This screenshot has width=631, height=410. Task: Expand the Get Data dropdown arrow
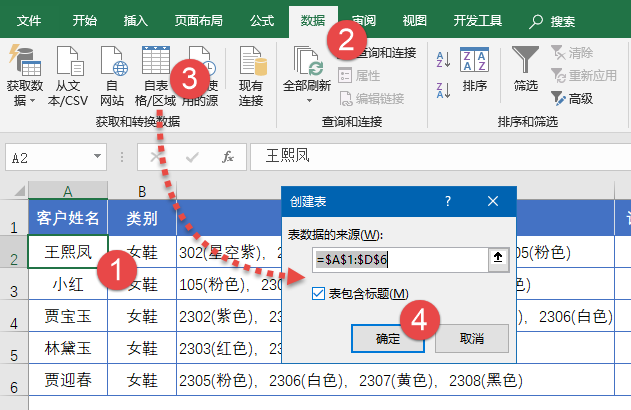(33, 100)
